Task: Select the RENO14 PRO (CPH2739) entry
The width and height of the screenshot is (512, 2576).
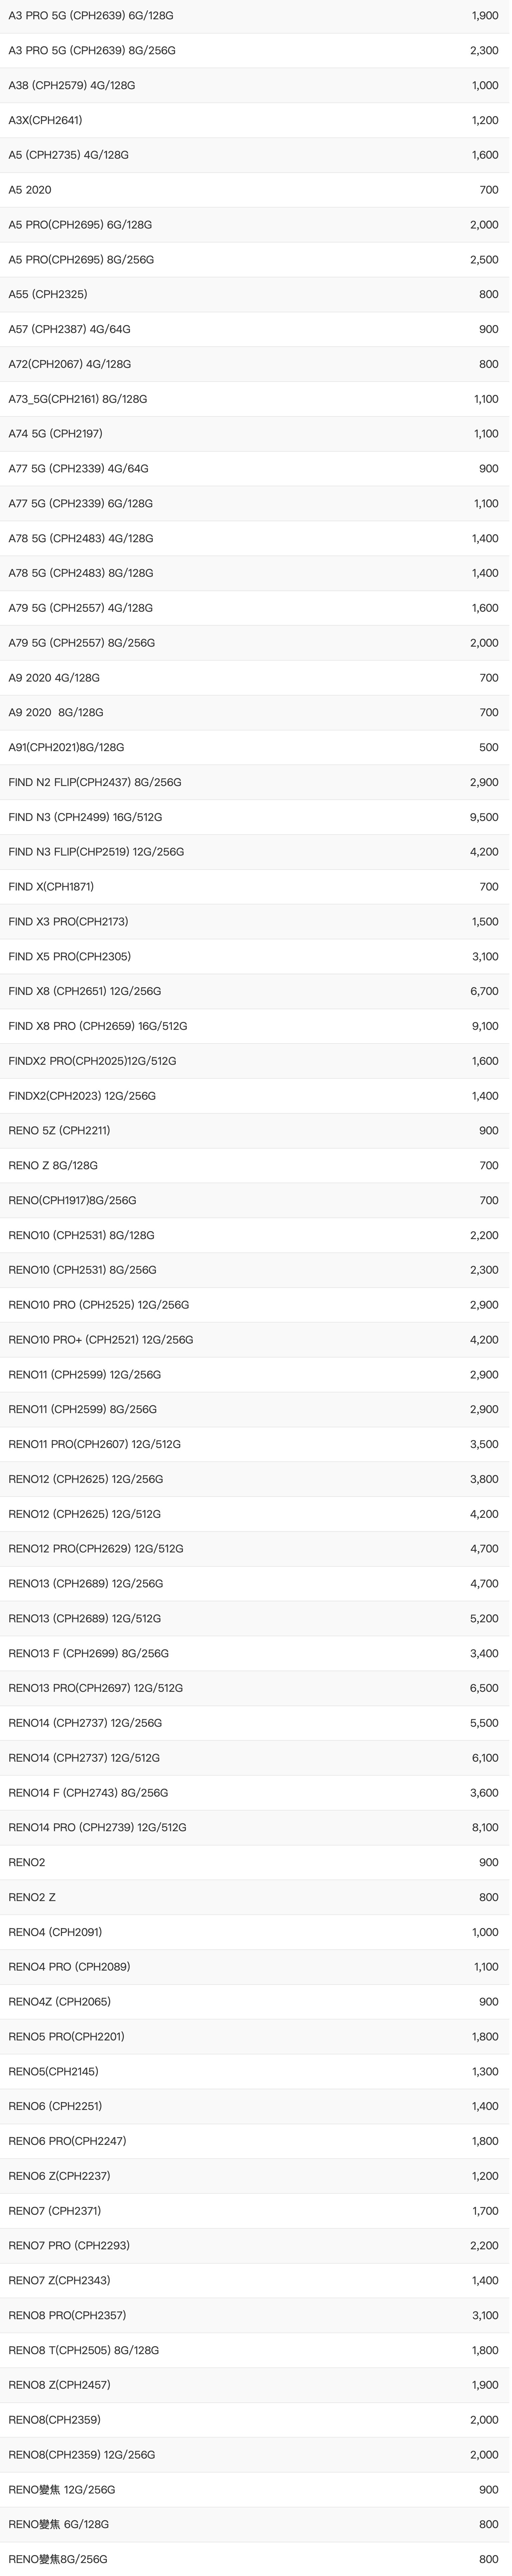Action: click(97, 1827)
